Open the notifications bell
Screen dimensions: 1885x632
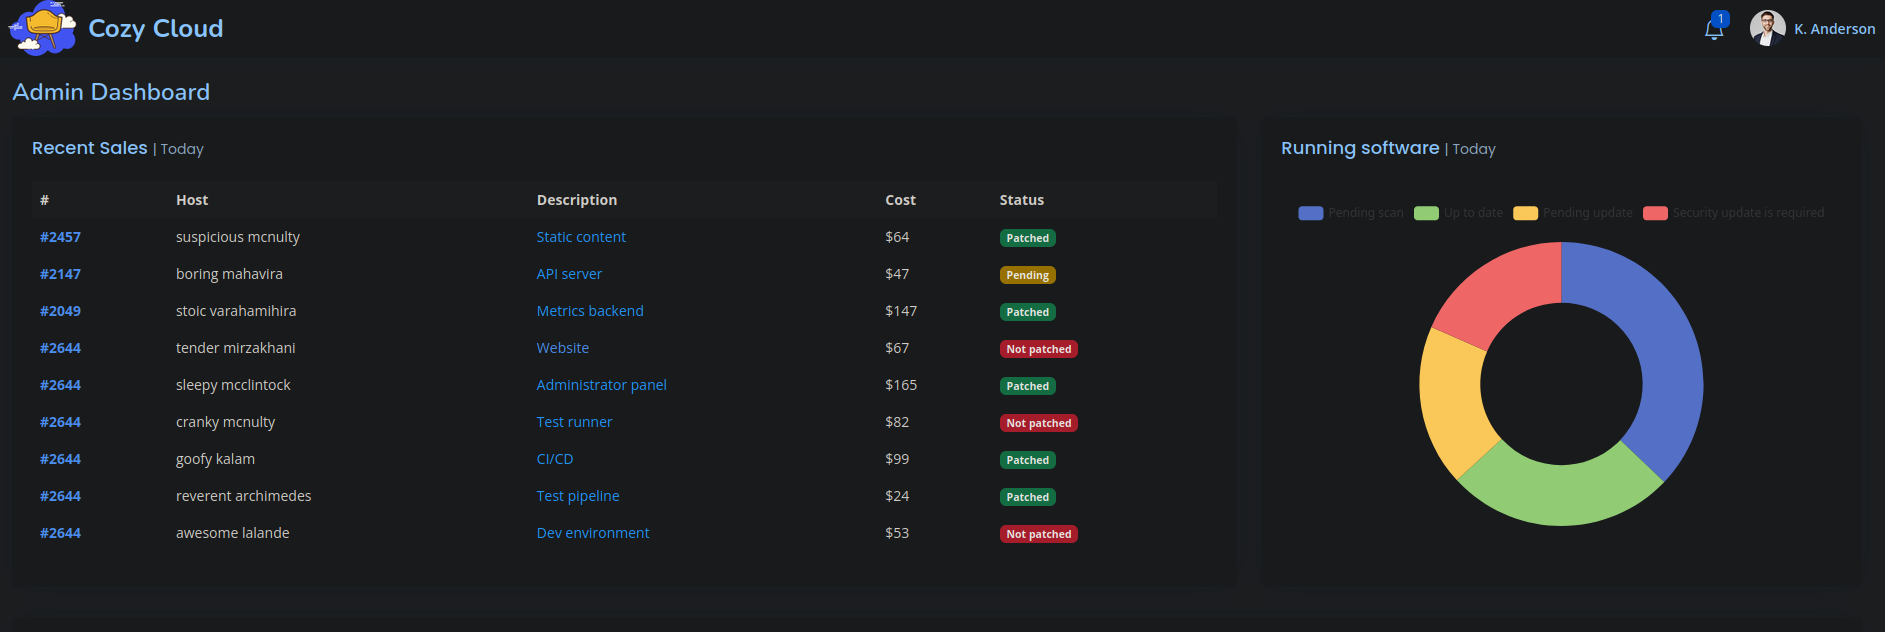1713,29
